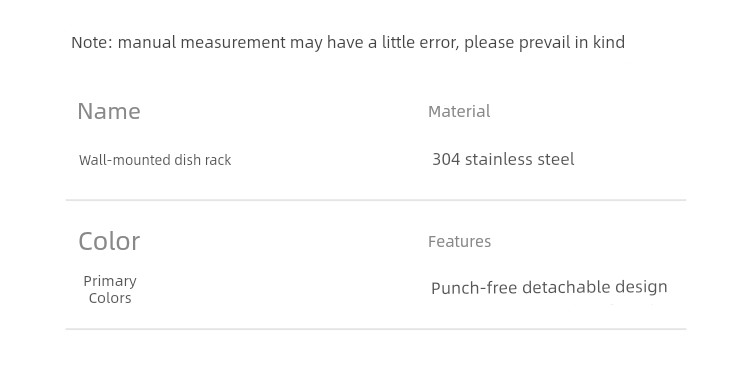Screen dimensions: 750x385
Task: Click the phrase "please prevail in kind"
Action: click(544, 43)
